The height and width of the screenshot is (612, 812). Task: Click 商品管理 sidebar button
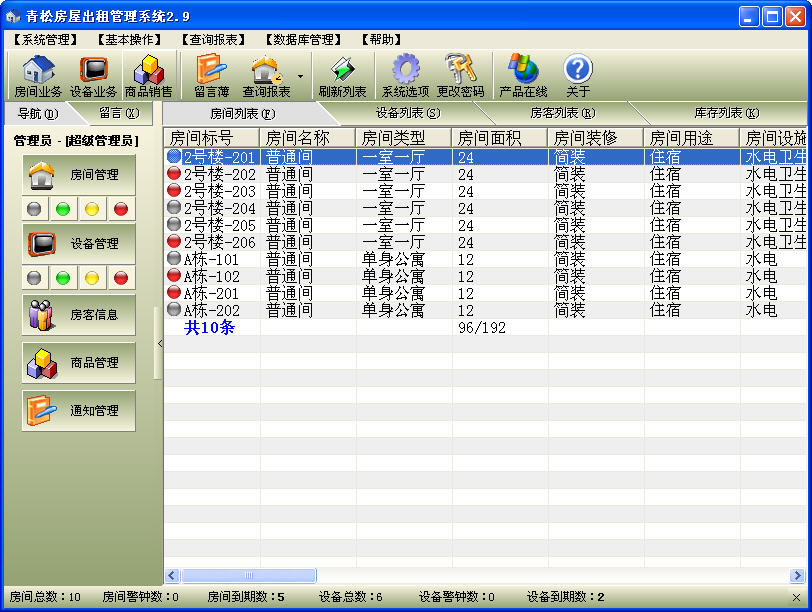79,363
